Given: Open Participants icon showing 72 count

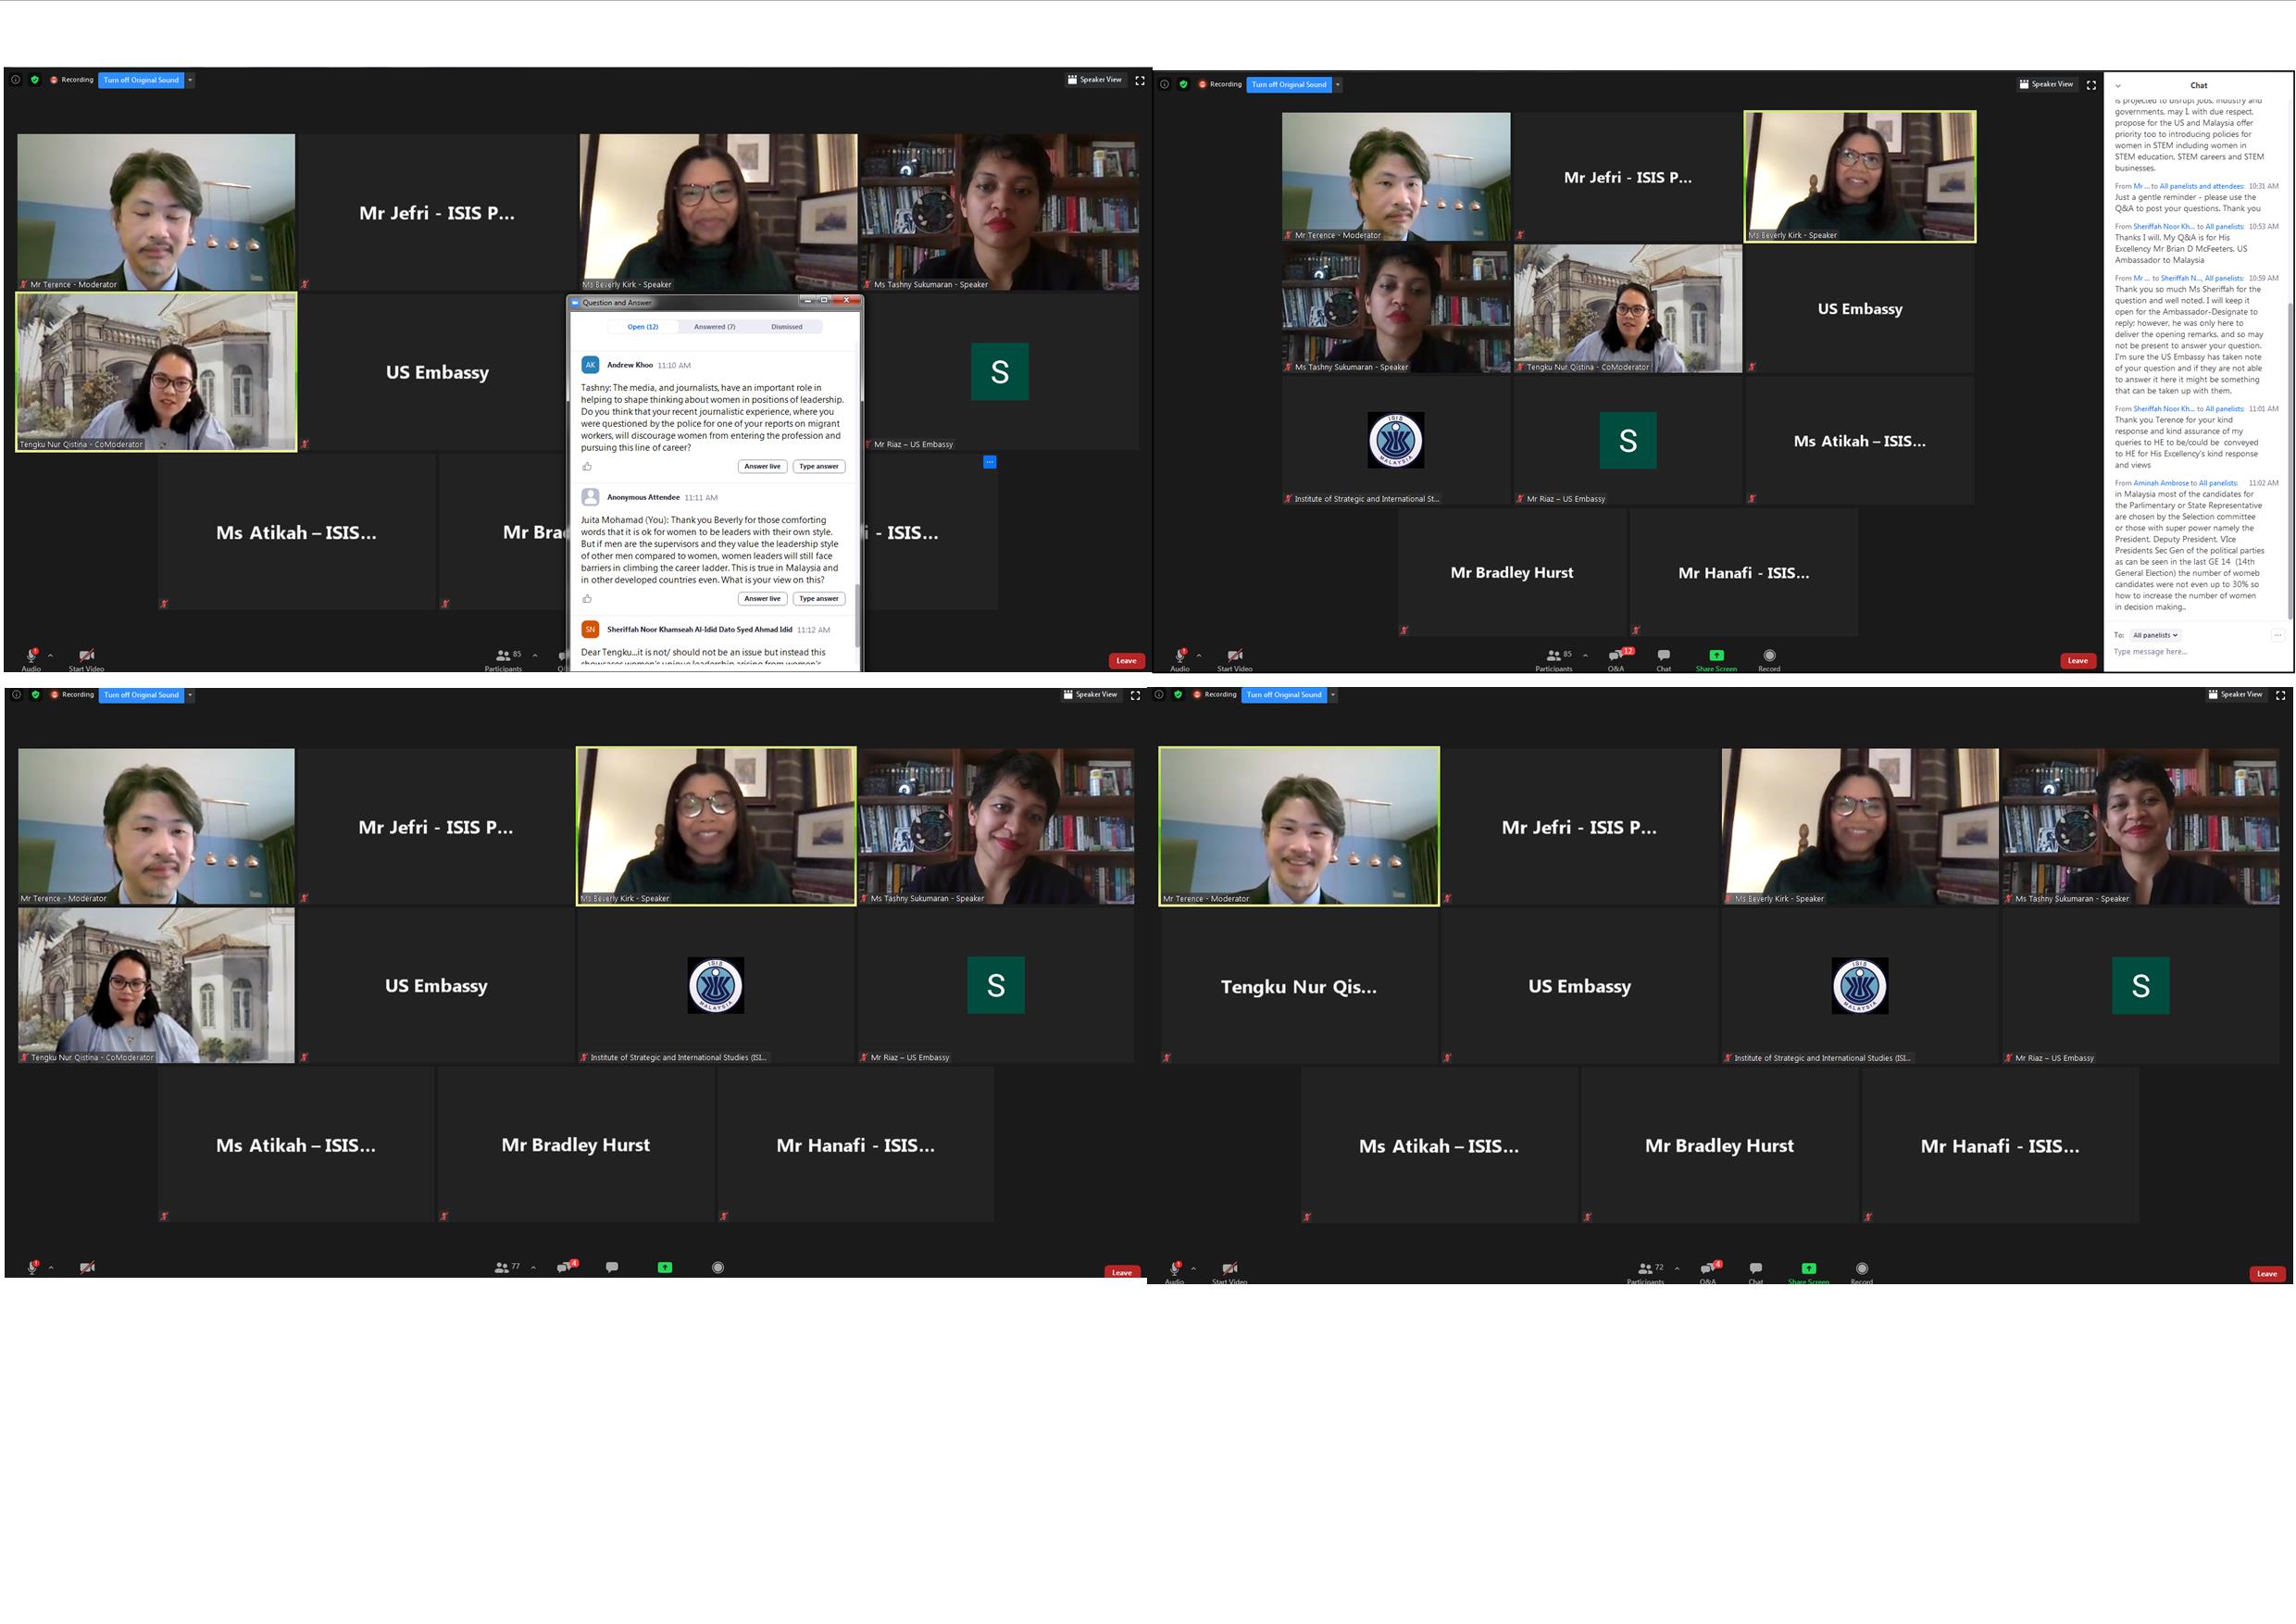Looking at the screenshot, I should coord(1645,1268).
